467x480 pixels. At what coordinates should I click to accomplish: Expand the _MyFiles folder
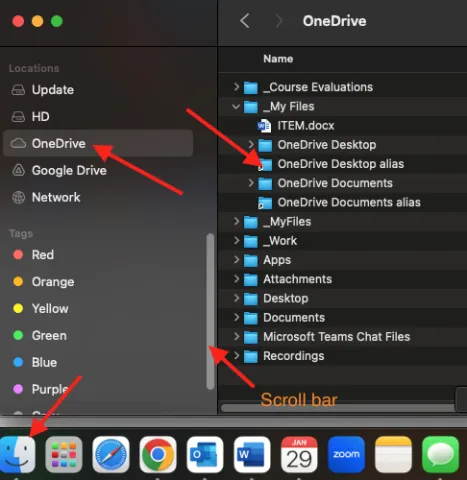click(x=236, y=221)
